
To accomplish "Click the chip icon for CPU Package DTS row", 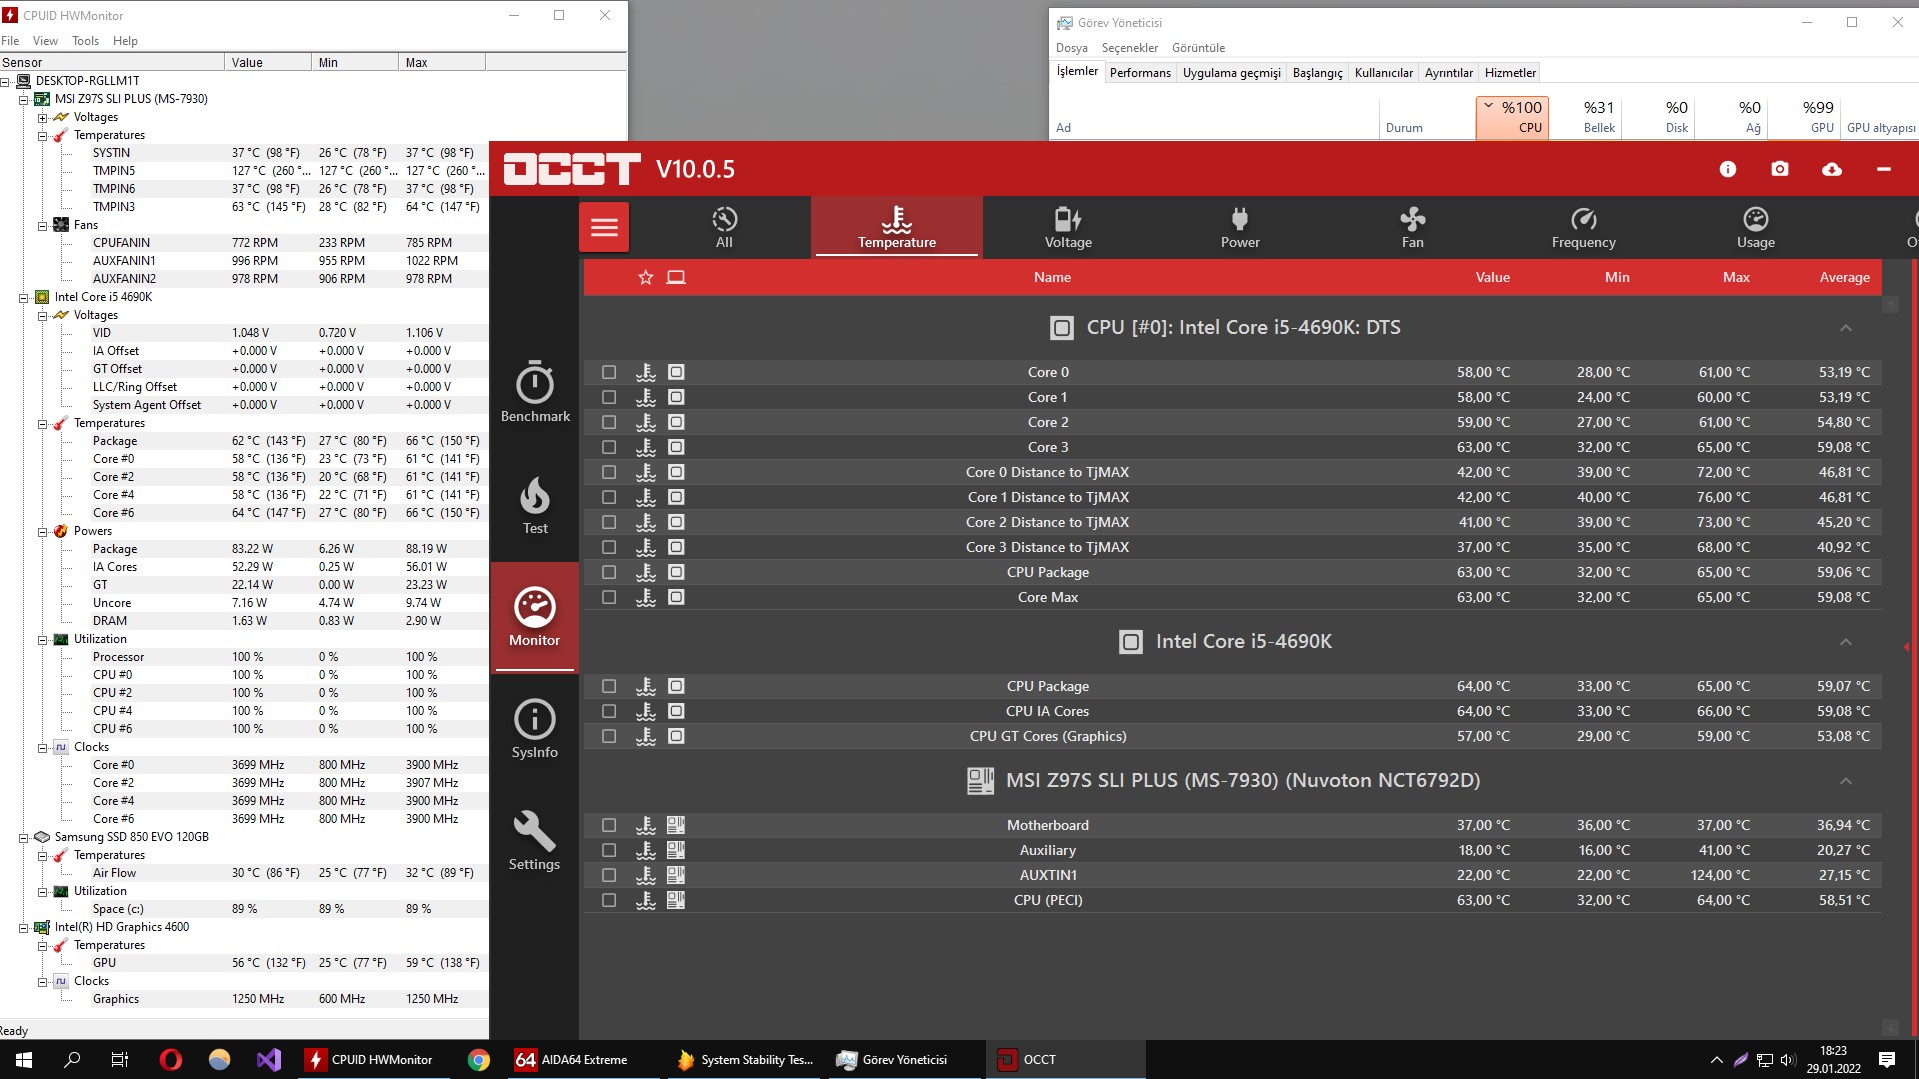I will tap(676, 572).
